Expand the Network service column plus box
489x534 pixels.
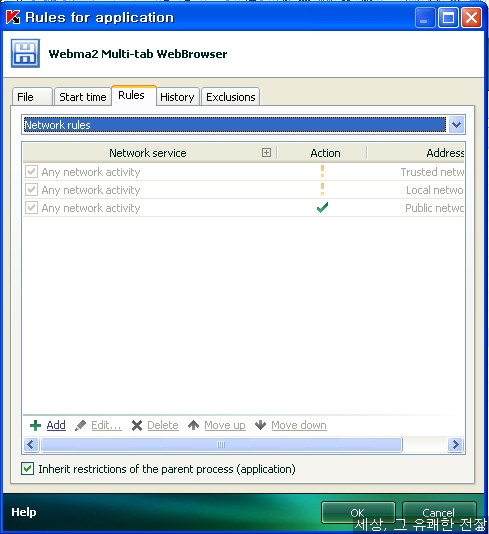(266, 152)
